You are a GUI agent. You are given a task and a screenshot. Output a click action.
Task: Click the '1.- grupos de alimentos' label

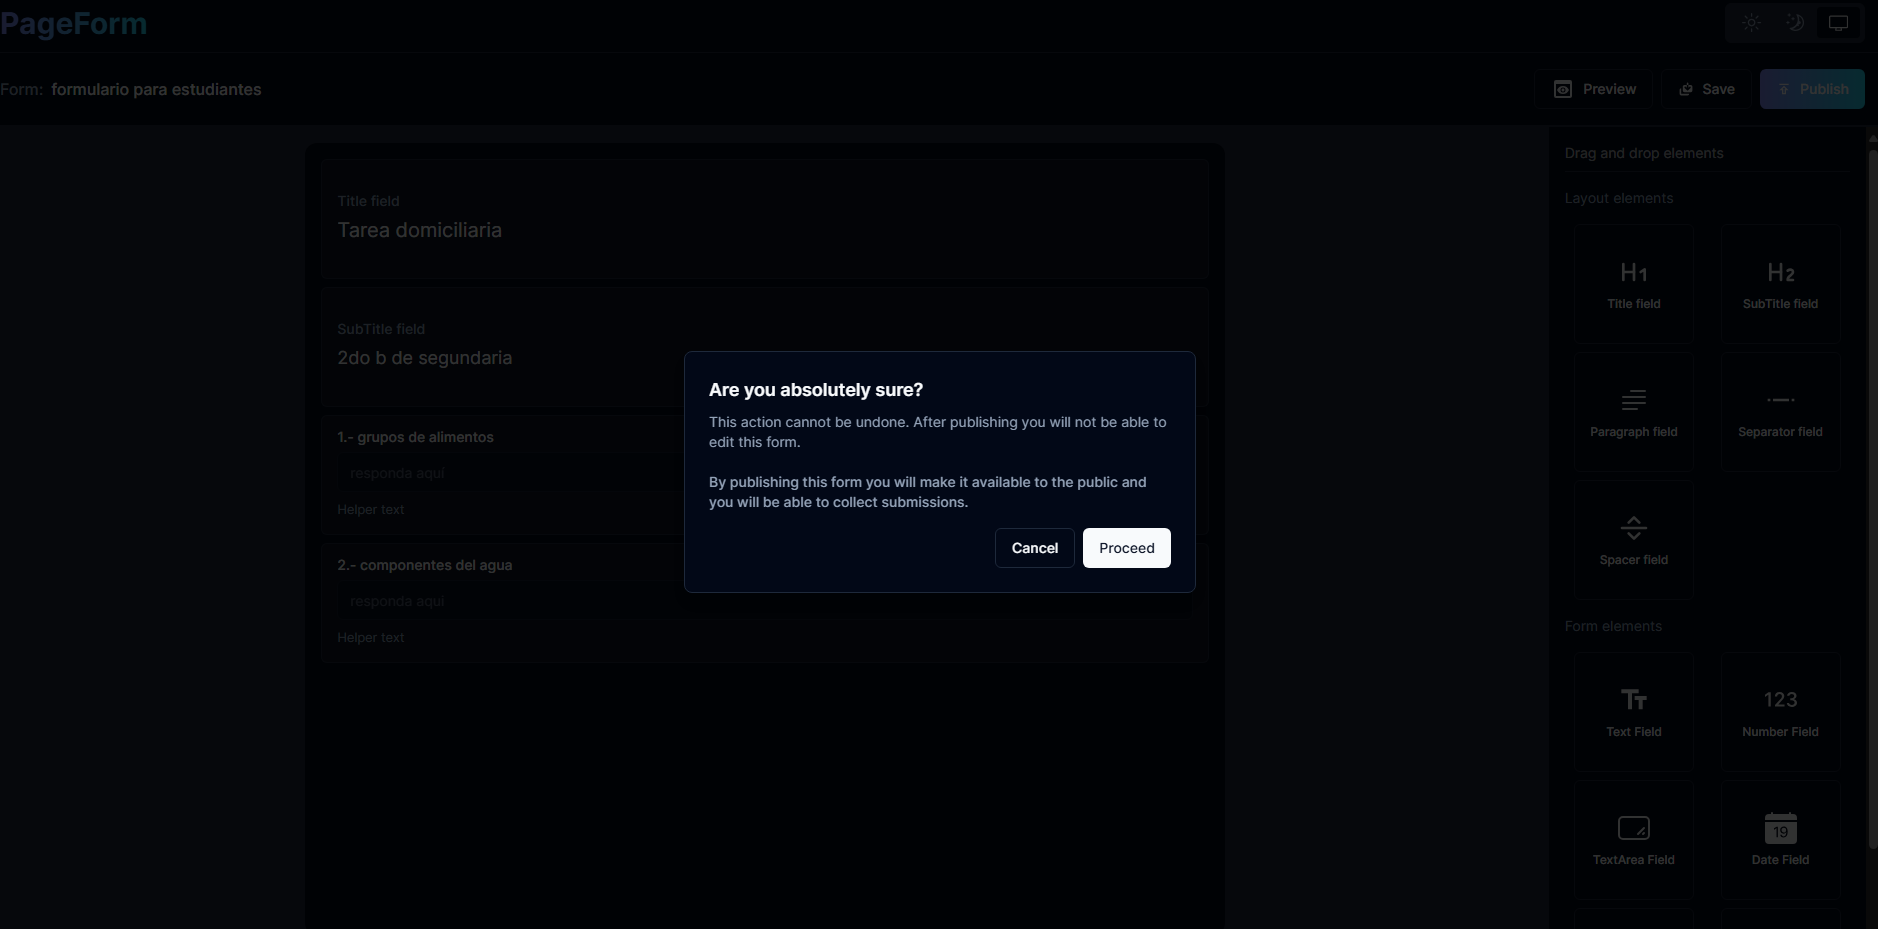coord(415,437)
